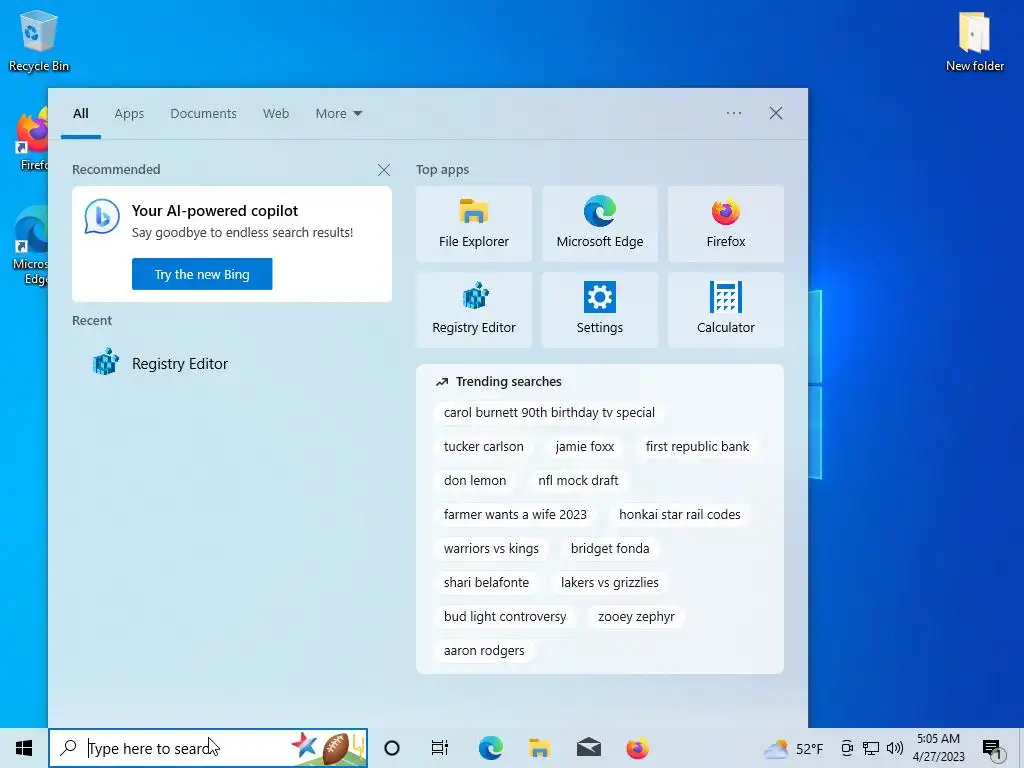Switch to the Web search tab
Image resolution: width=1024 pixels, height=768 pixels.
coord(276,114)
